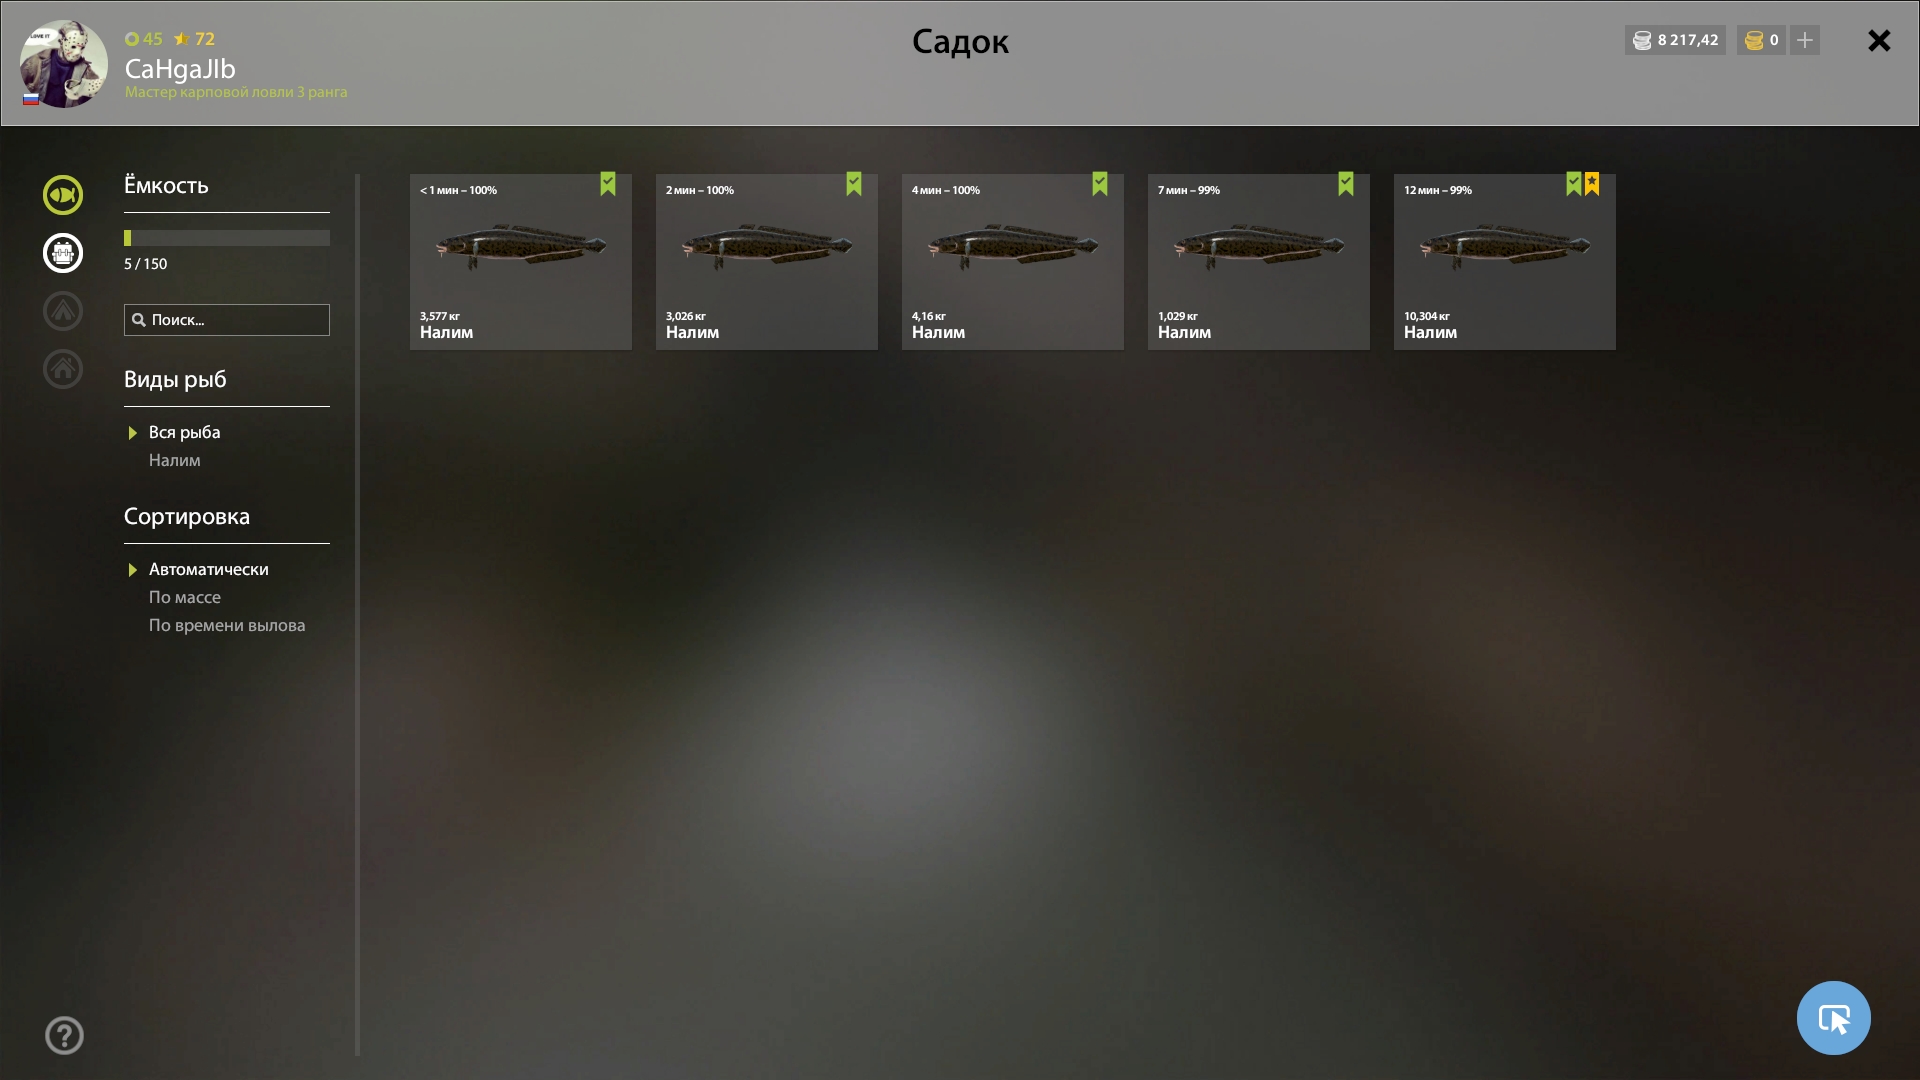Toggle green marker on 3,577 кг Налим
This screenshot has height=1080, width=1920.
(608, 184)
